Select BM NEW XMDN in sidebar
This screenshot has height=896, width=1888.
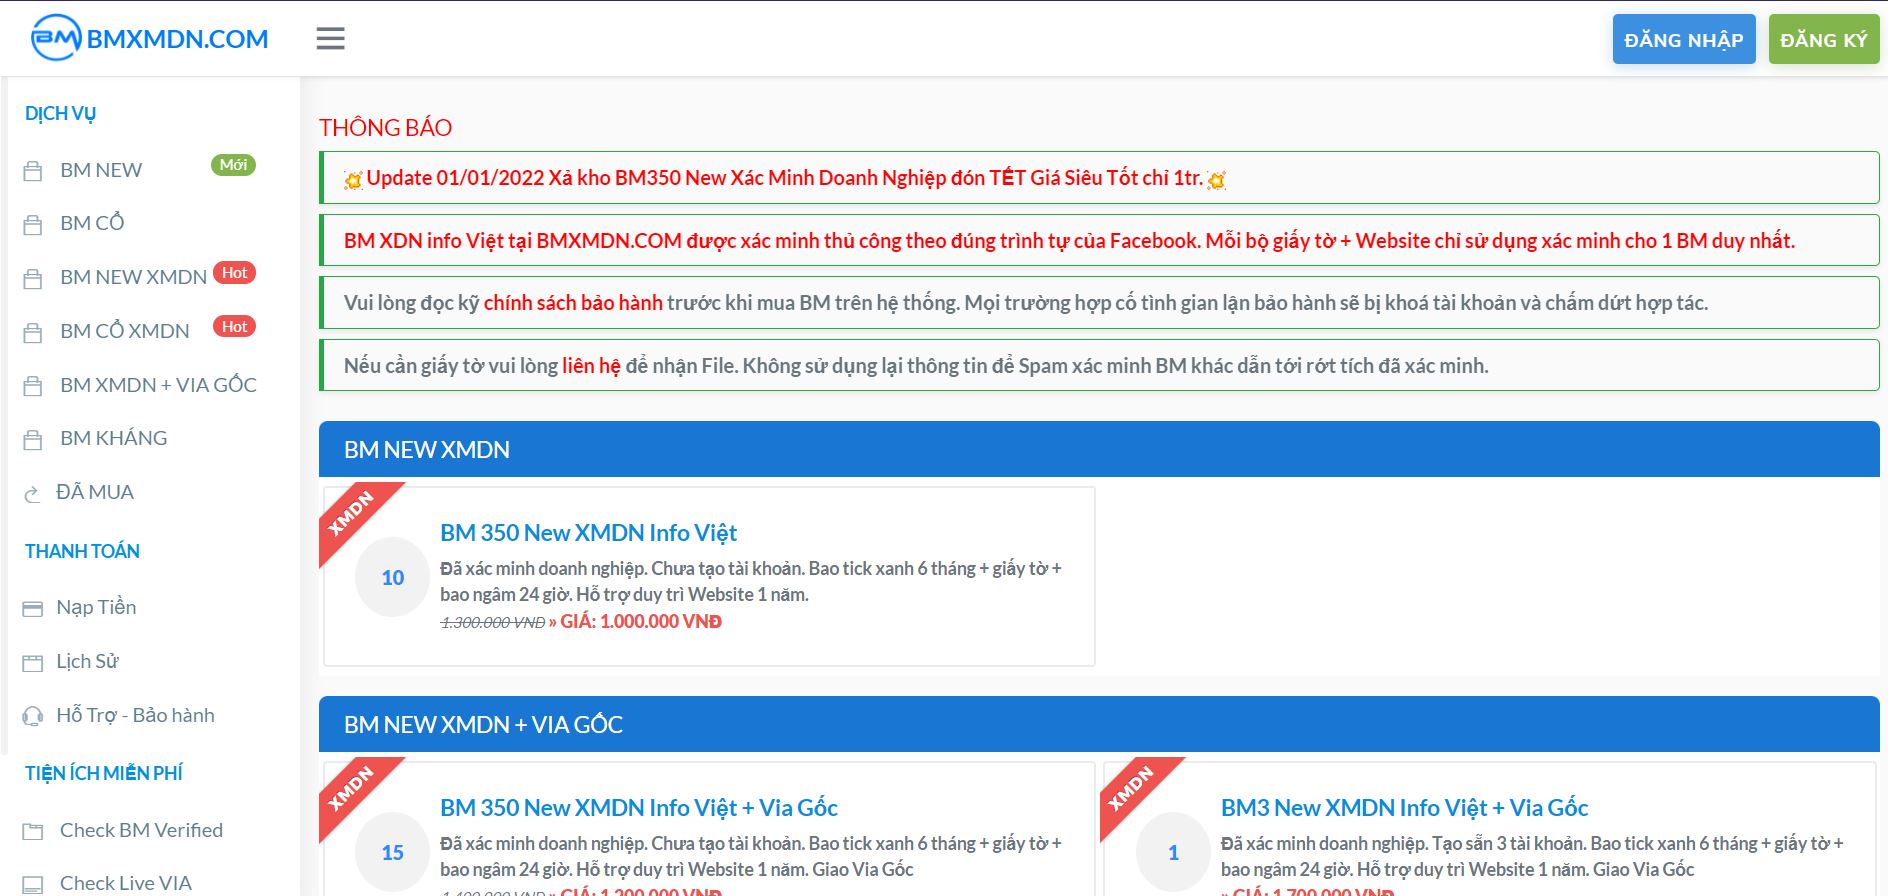point(133,277)
